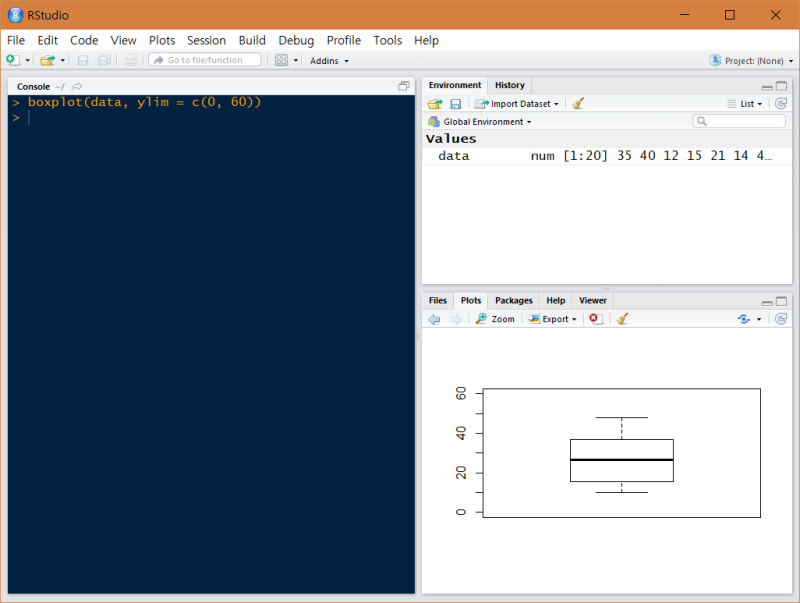
Task: Refresh the Environment pane
Action: point(781,103)
